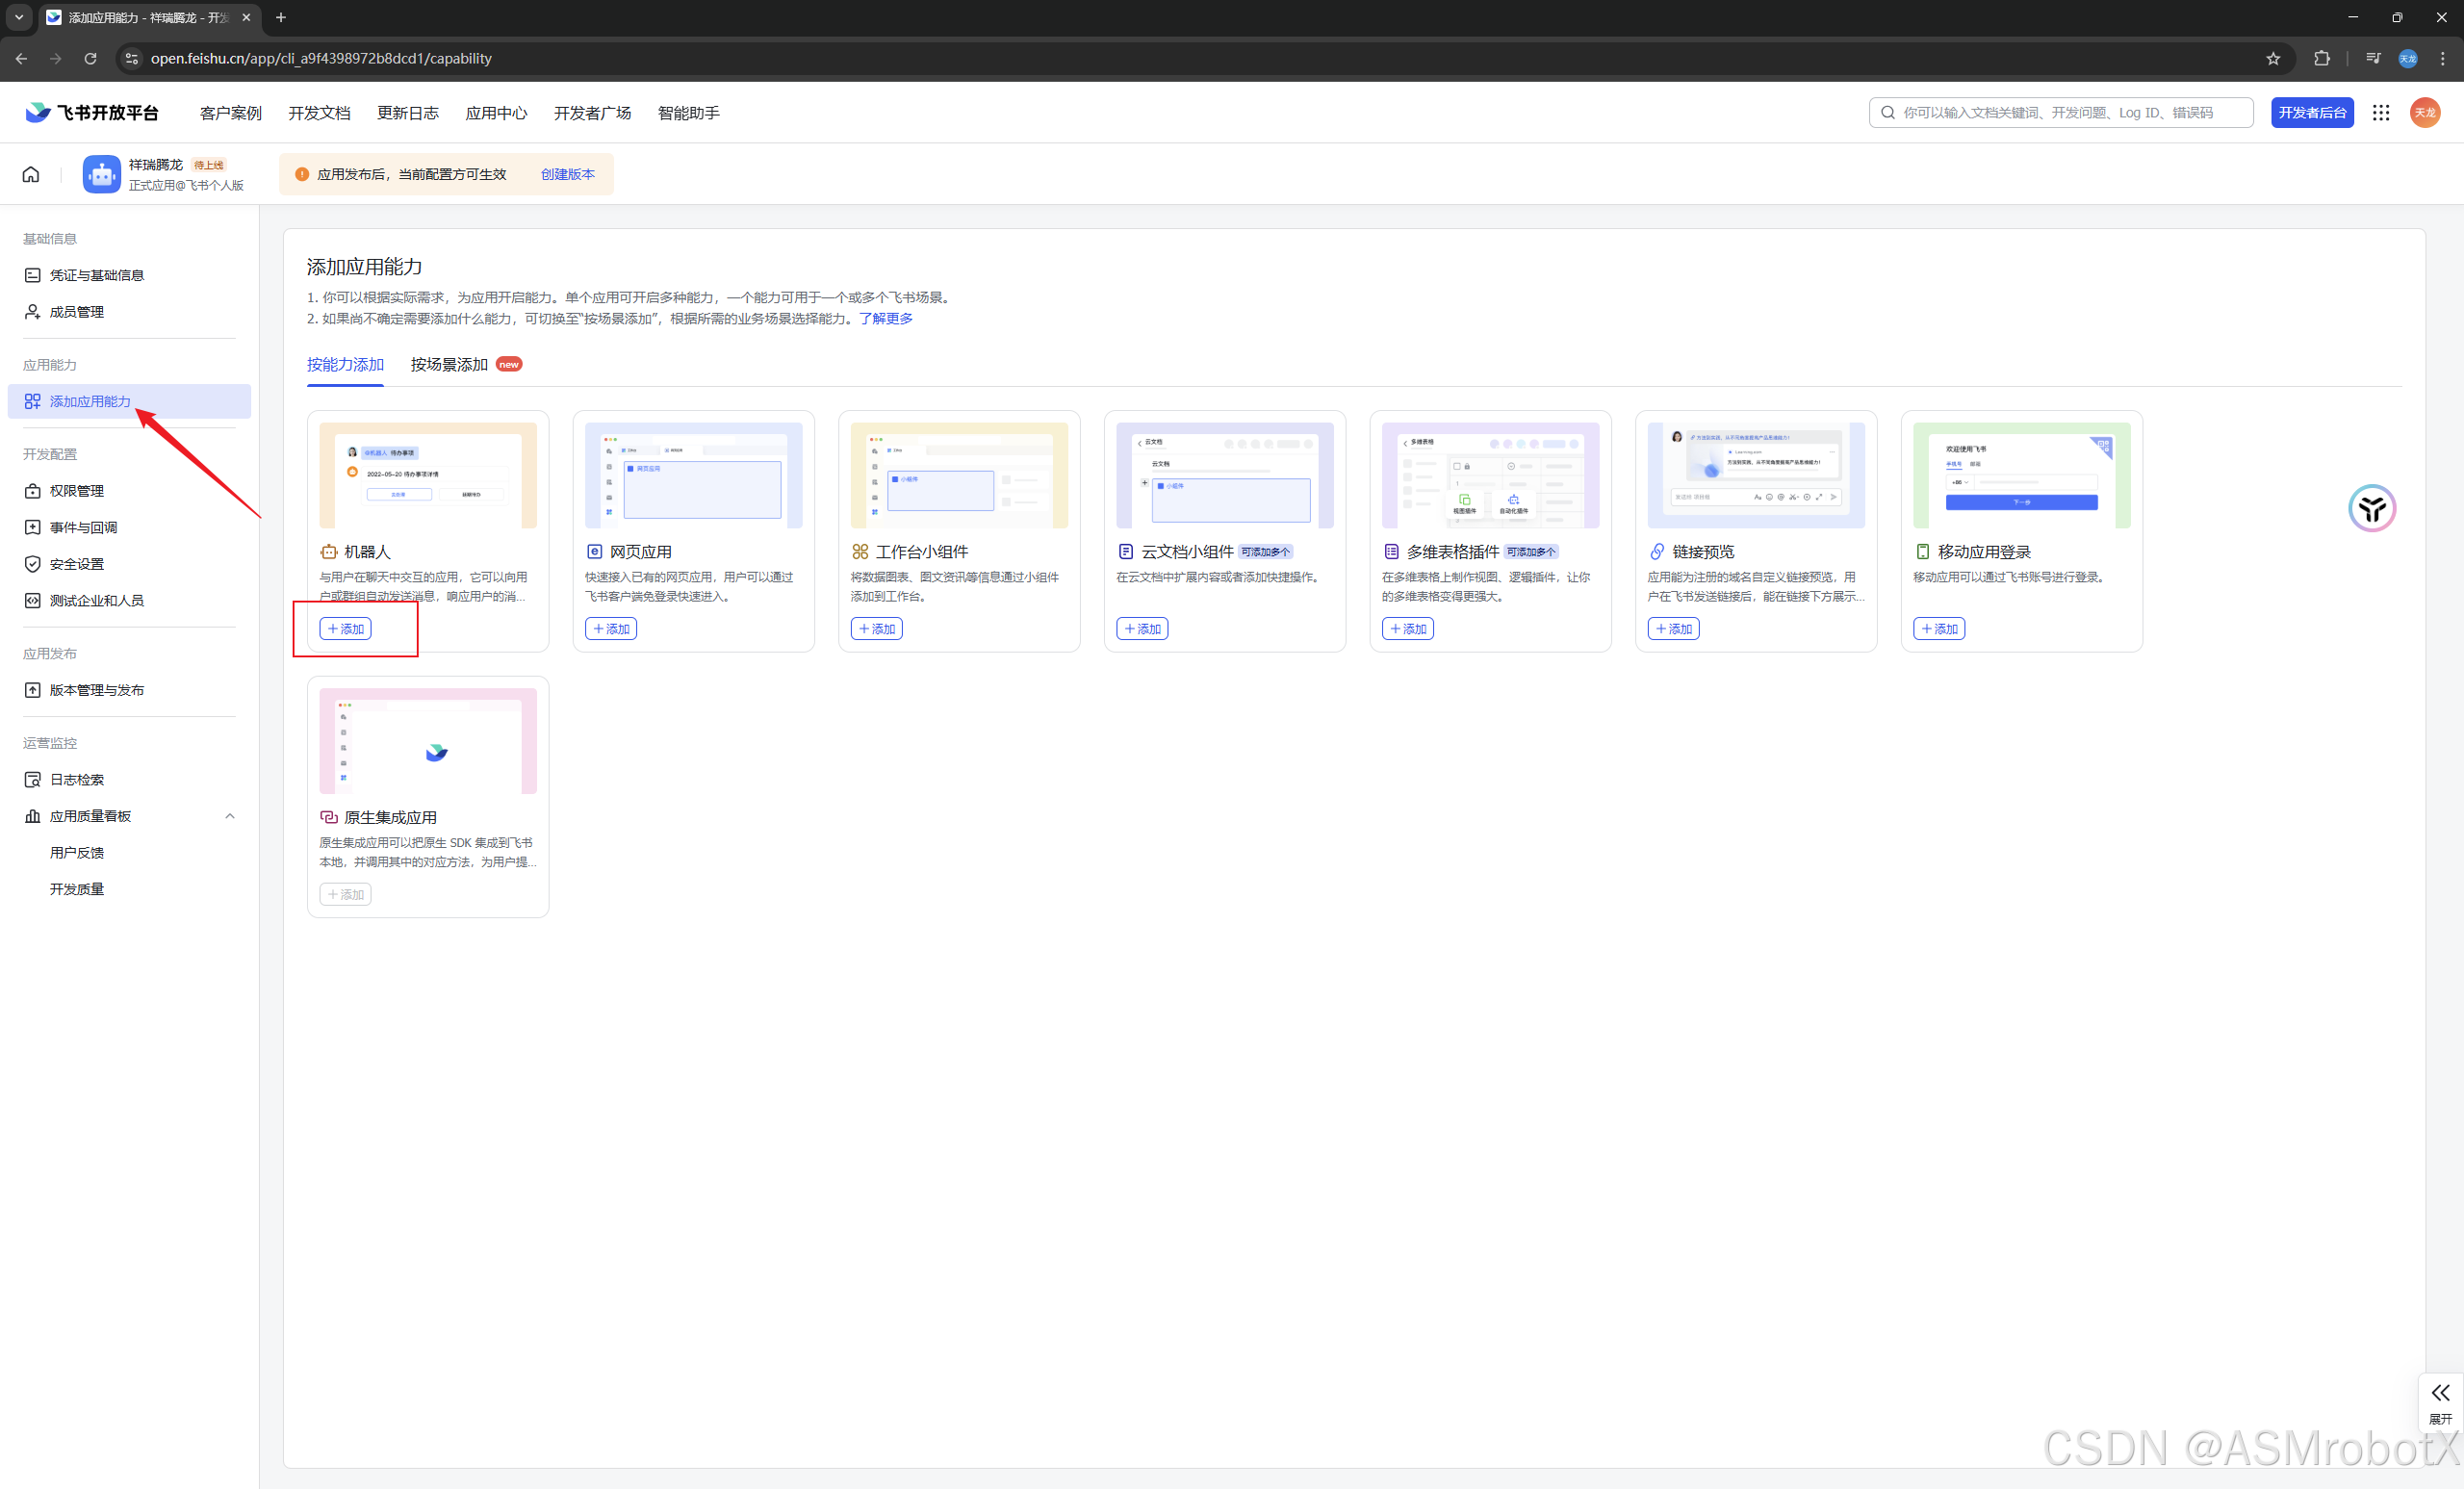Reload the page with refresh icon
This screenshot has height=1489, width=2464.
(x=90, y=58)
